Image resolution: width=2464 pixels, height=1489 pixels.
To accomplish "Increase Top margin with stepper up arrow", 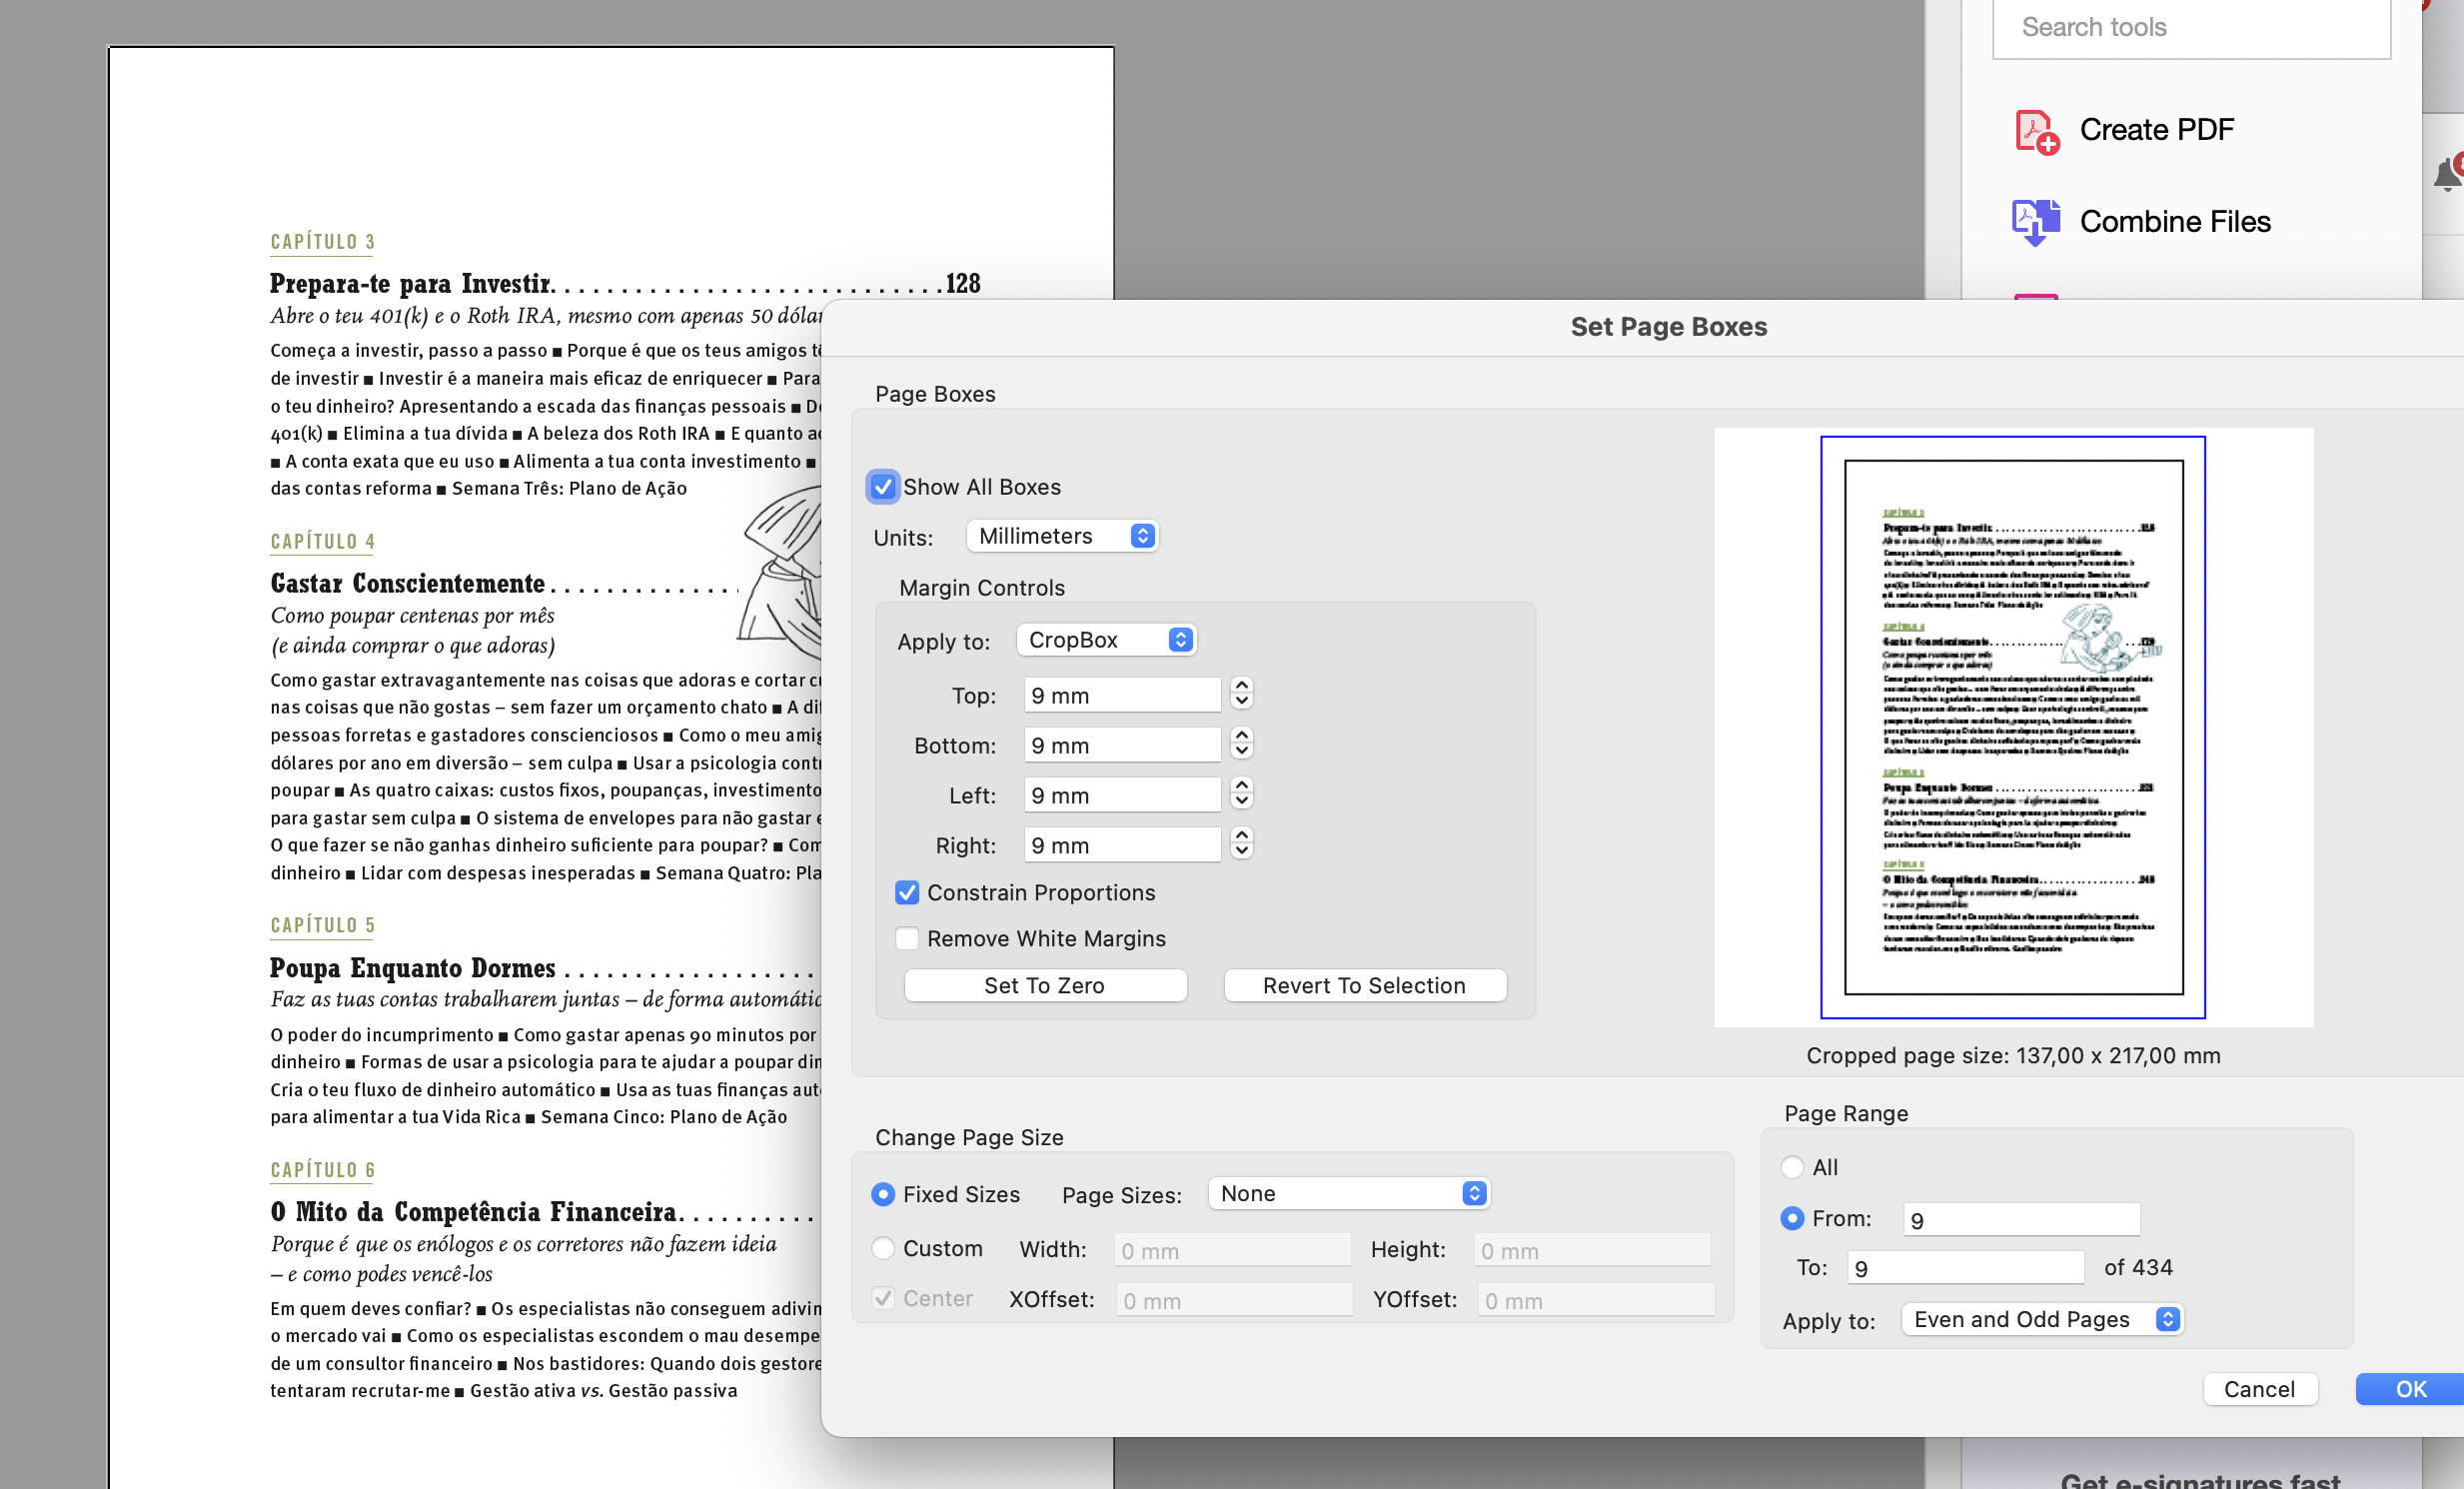I will click(1241, 687).
